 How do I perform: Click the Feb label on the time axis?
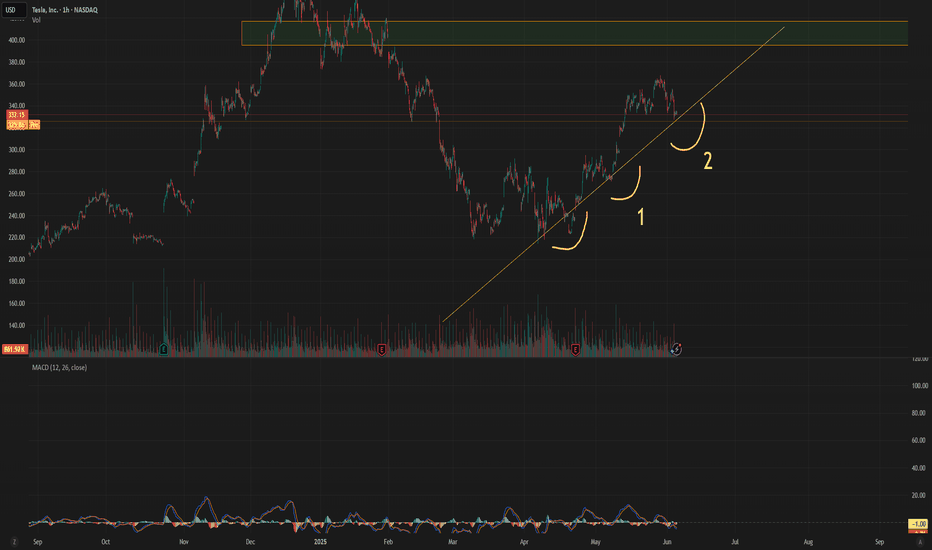coord(388,542)
